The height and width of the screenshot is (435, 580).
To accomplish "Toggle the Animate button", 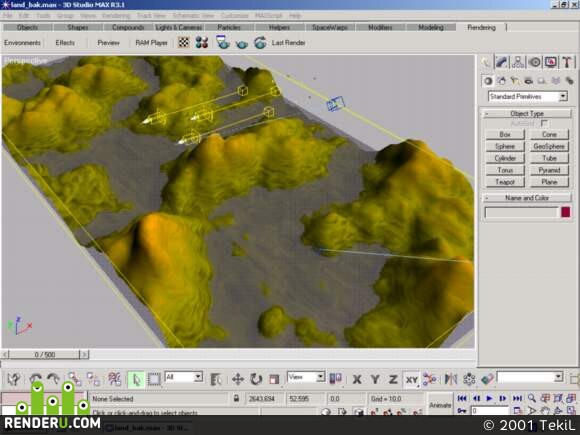I will [x=440, y=405].
